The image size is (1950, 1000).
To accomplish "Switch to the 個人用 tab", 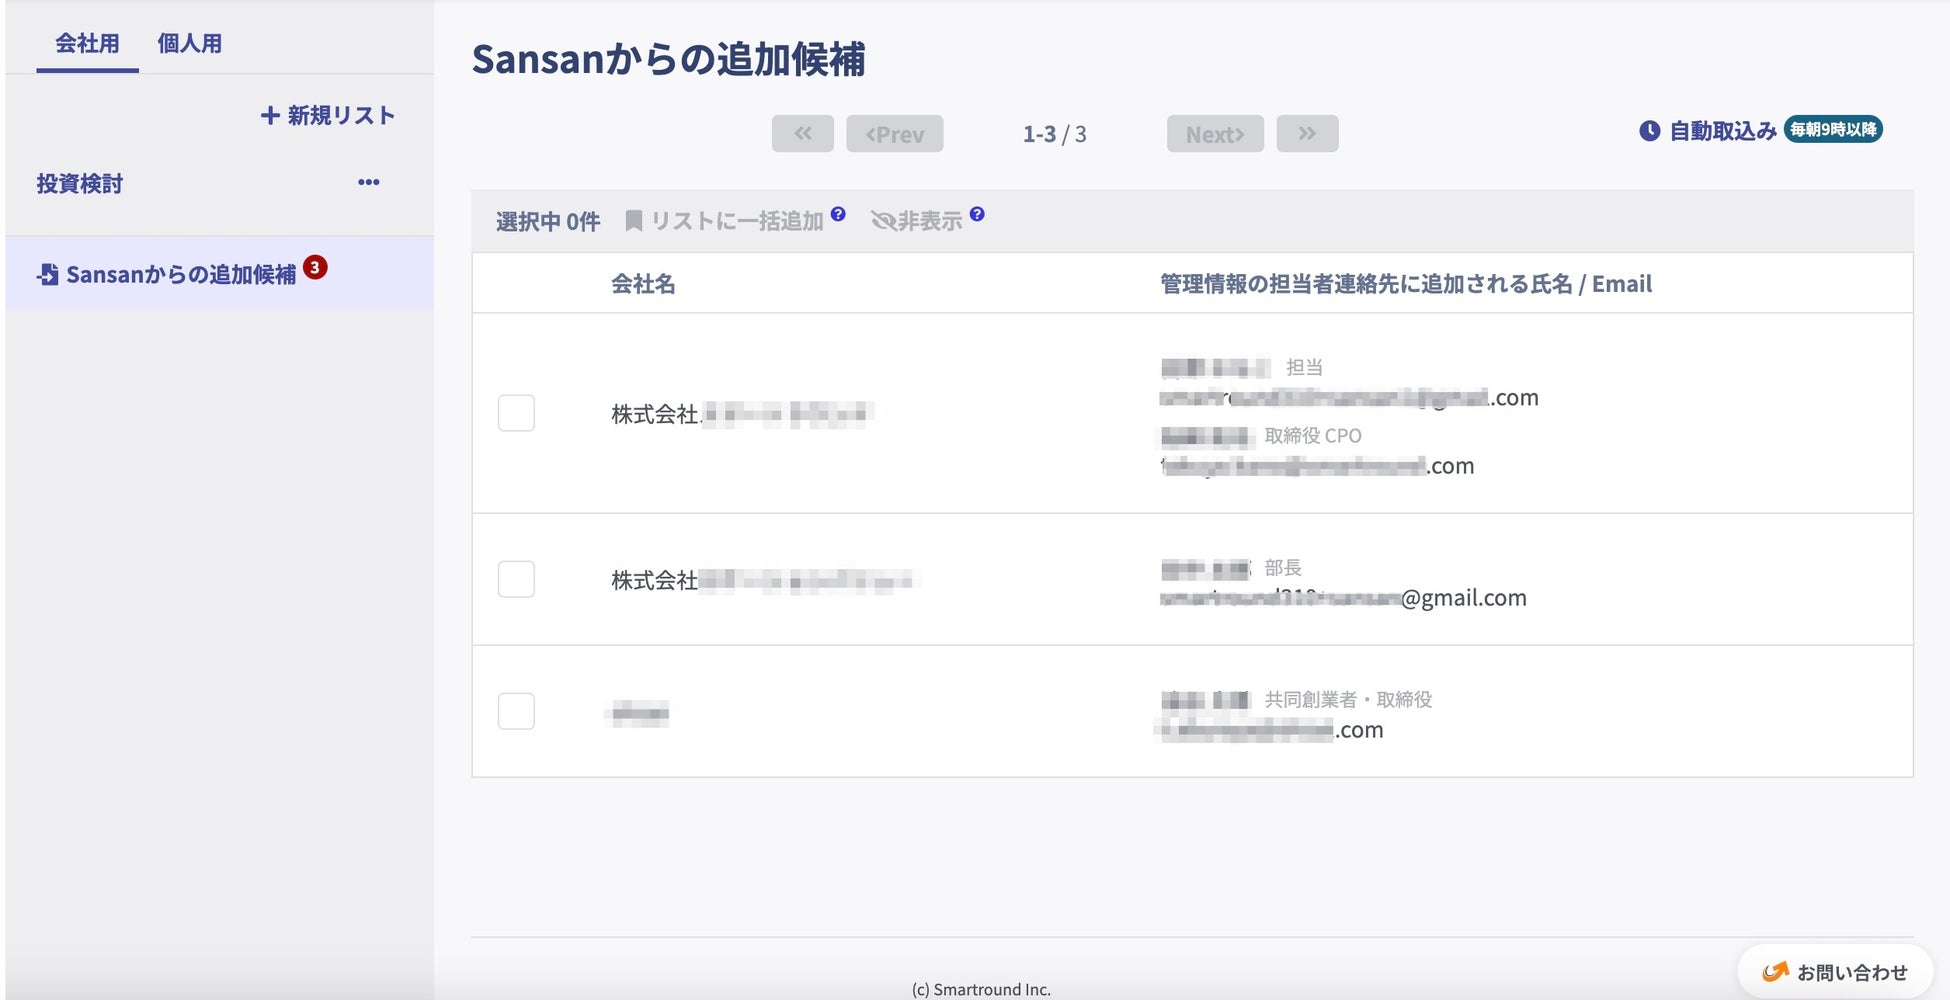I will pos(189,44).
